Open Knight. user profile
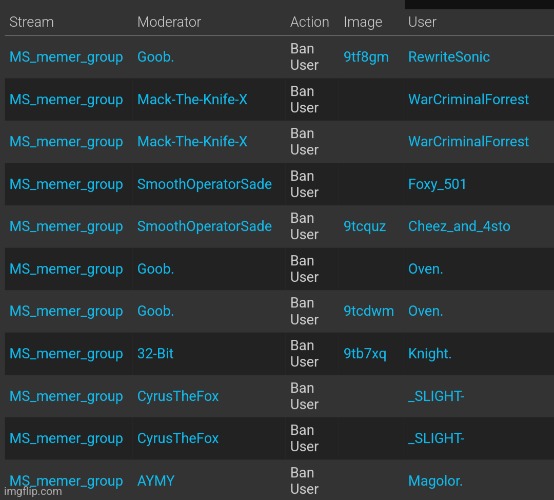This screenshot has width=554, height=500. click(x=430, y=354)
